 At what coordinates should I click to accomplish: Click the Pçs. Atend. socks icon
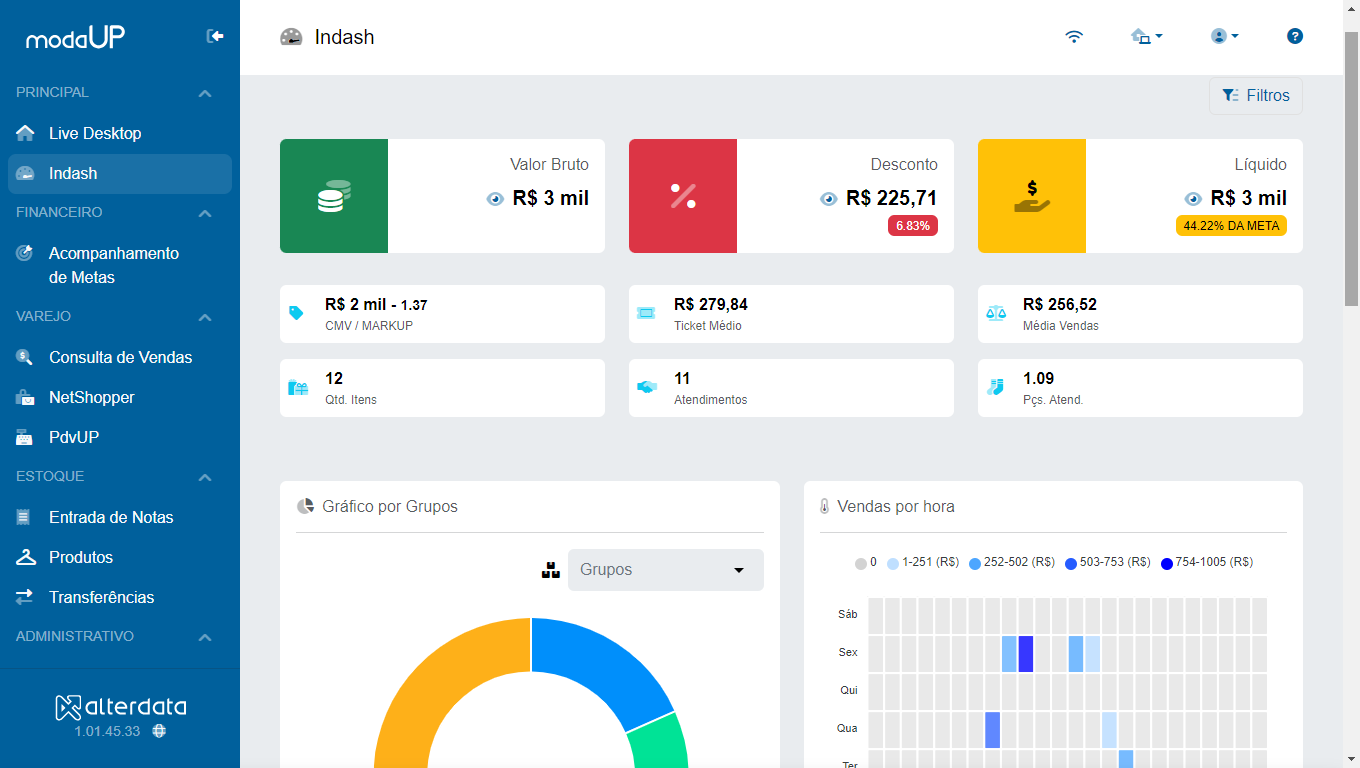pos(995,387)
